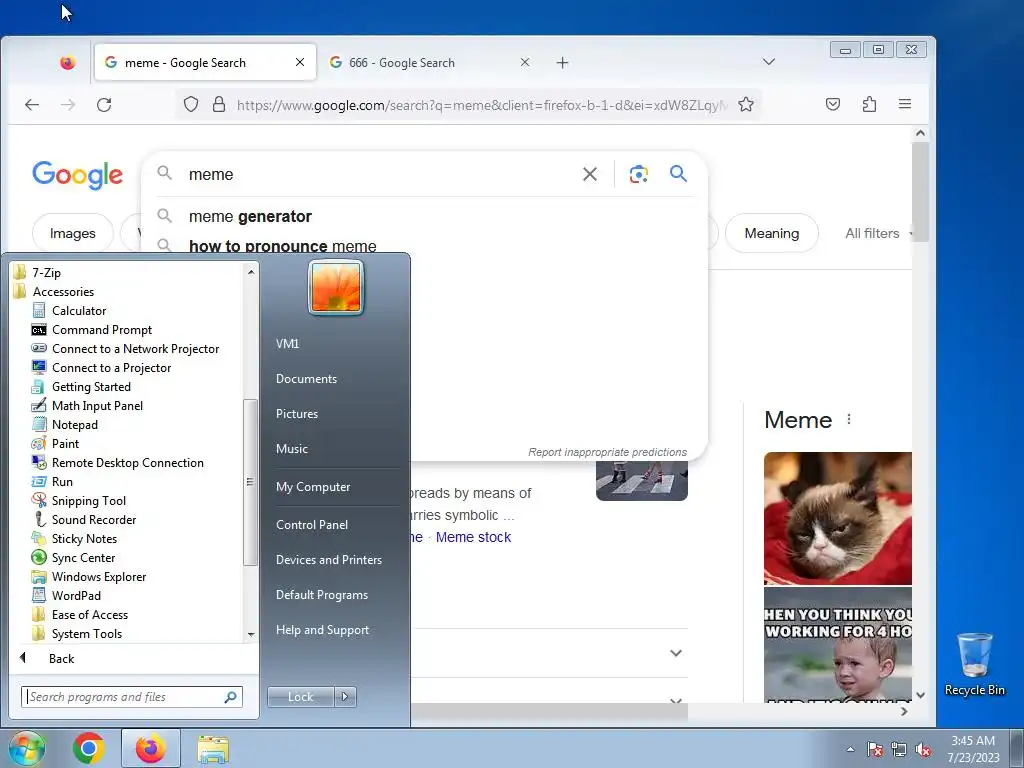
Task: Click Firefox taskbar button
Action: click(151, 748)
